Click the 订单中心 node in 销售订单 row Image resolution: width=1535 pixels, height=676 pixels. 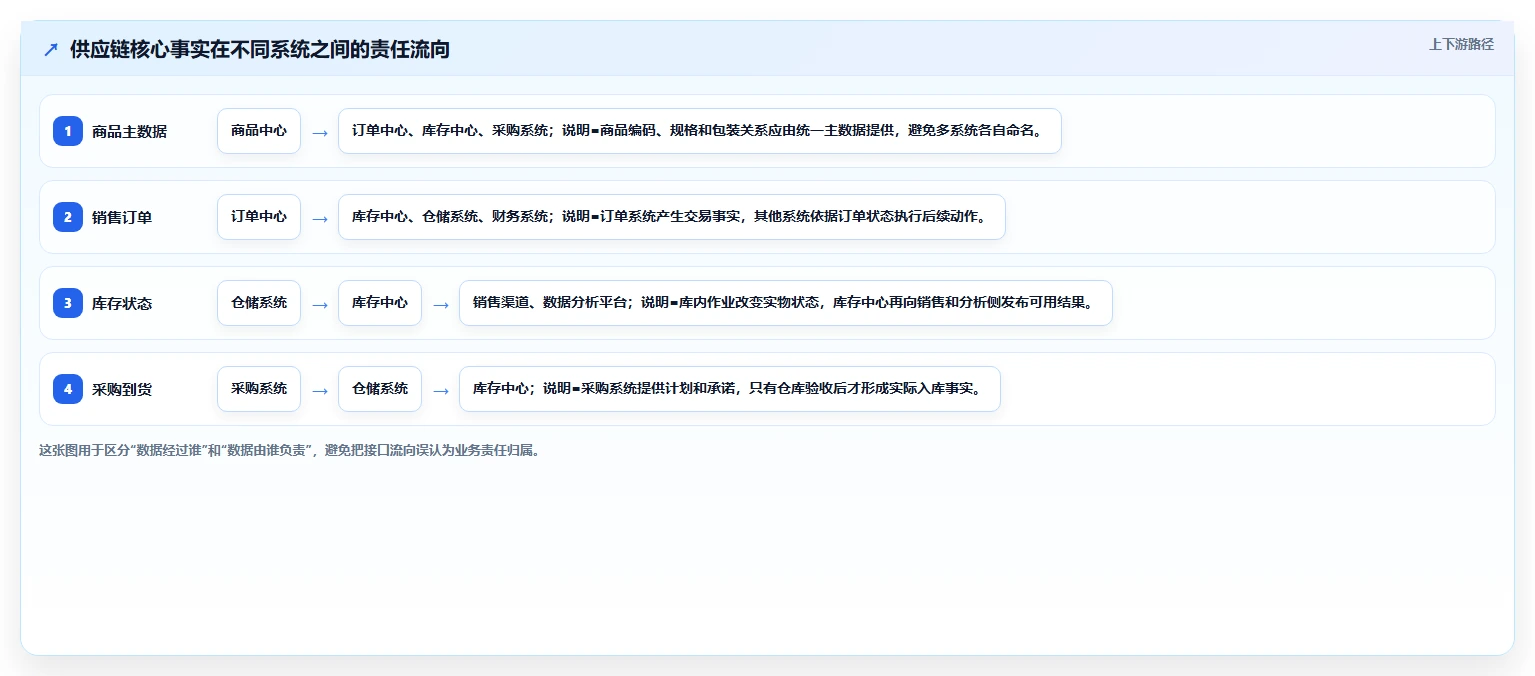click(259, 217)
